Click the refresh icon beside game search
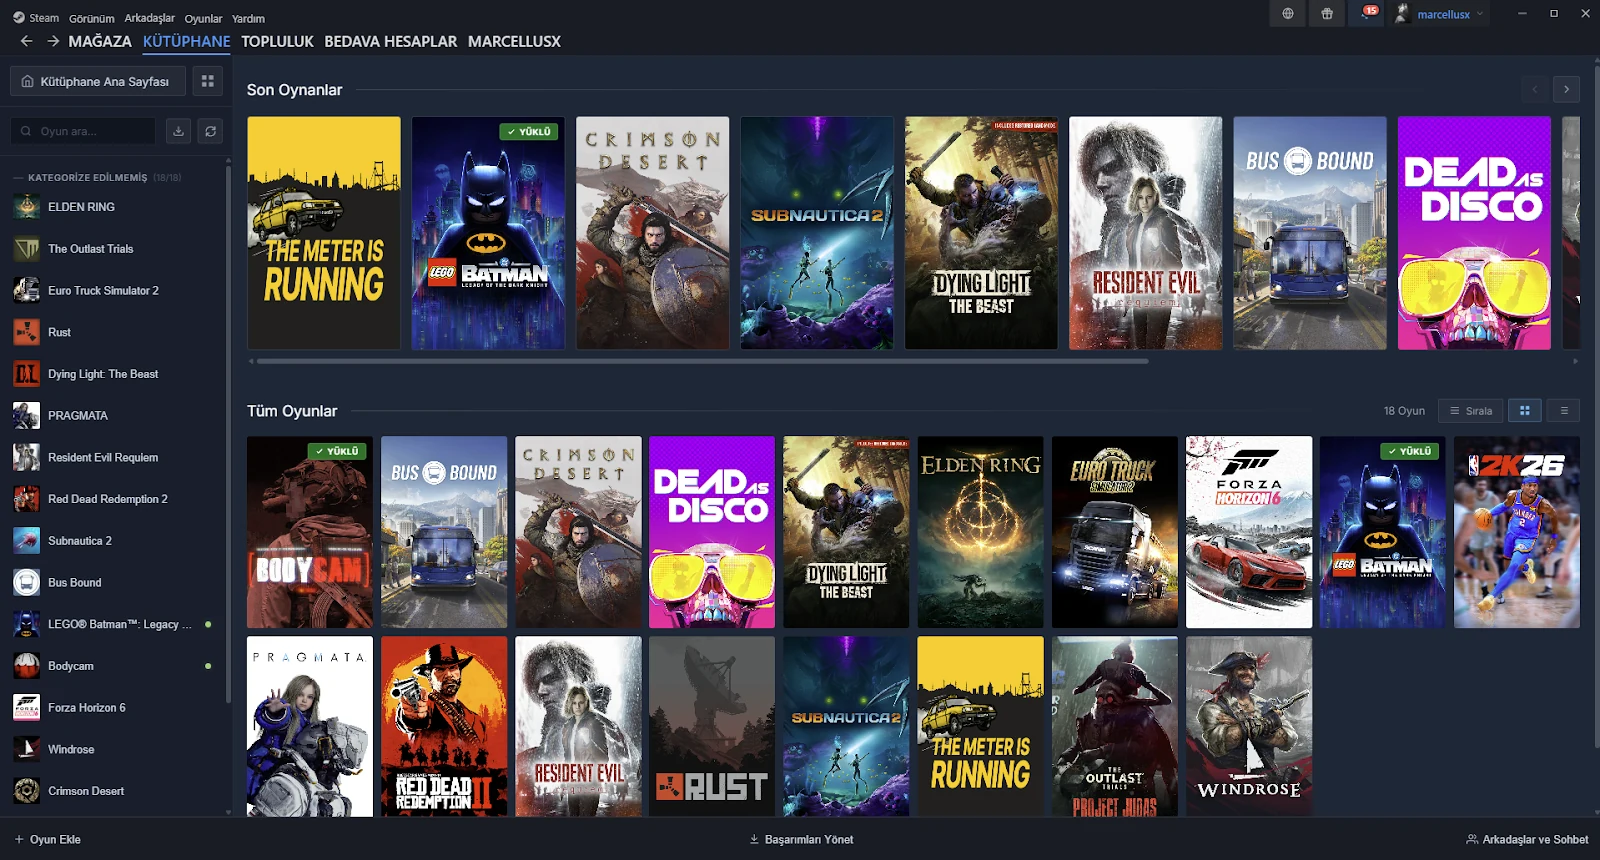Screen dimensions: 1600x860 210,131
